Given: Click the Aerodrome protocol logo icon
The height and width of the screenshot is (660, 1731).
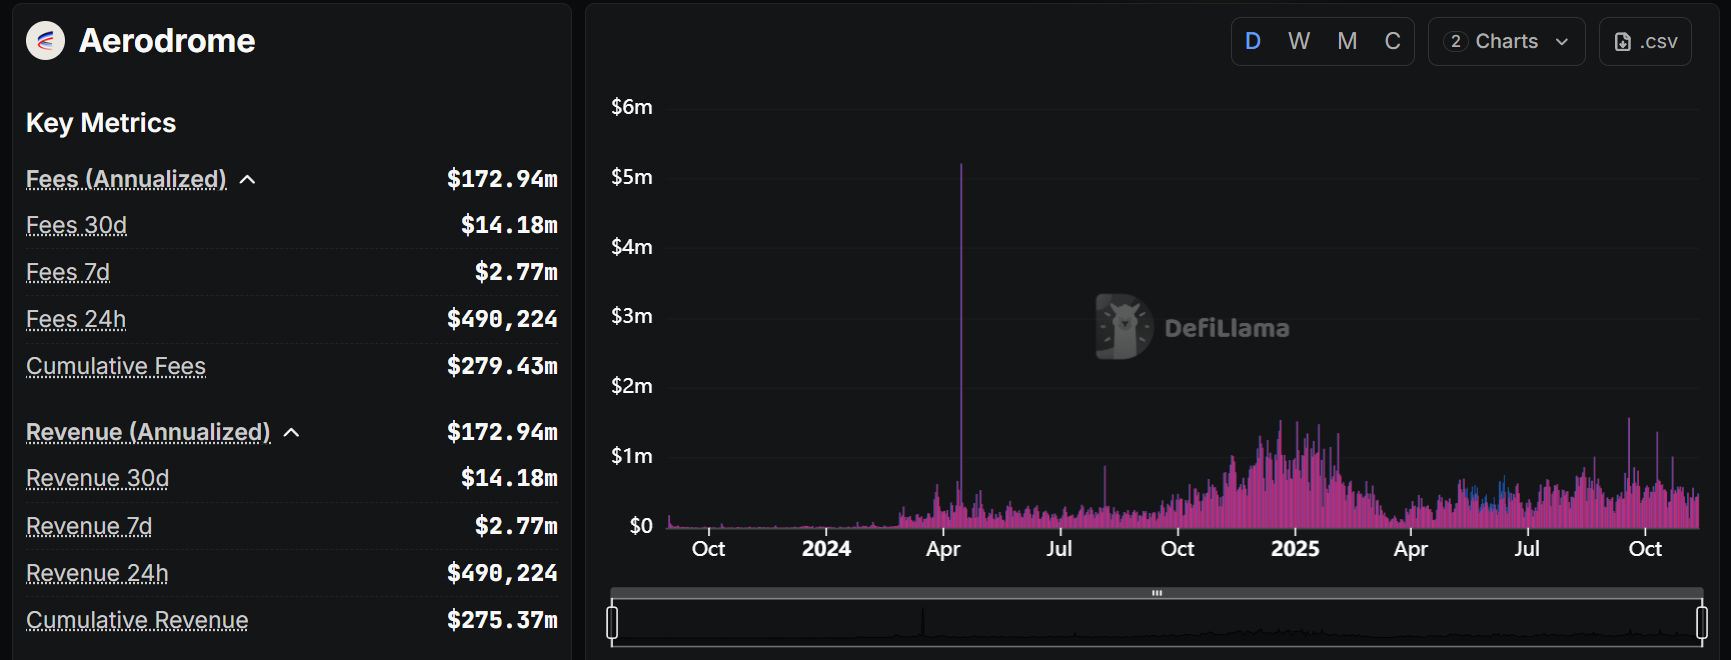Looking at the screenshot, I should [x=45, y=41].
